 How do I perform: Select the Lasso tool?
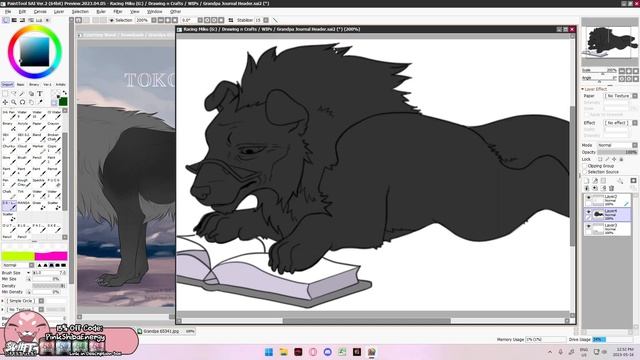(x=13, y=94)
